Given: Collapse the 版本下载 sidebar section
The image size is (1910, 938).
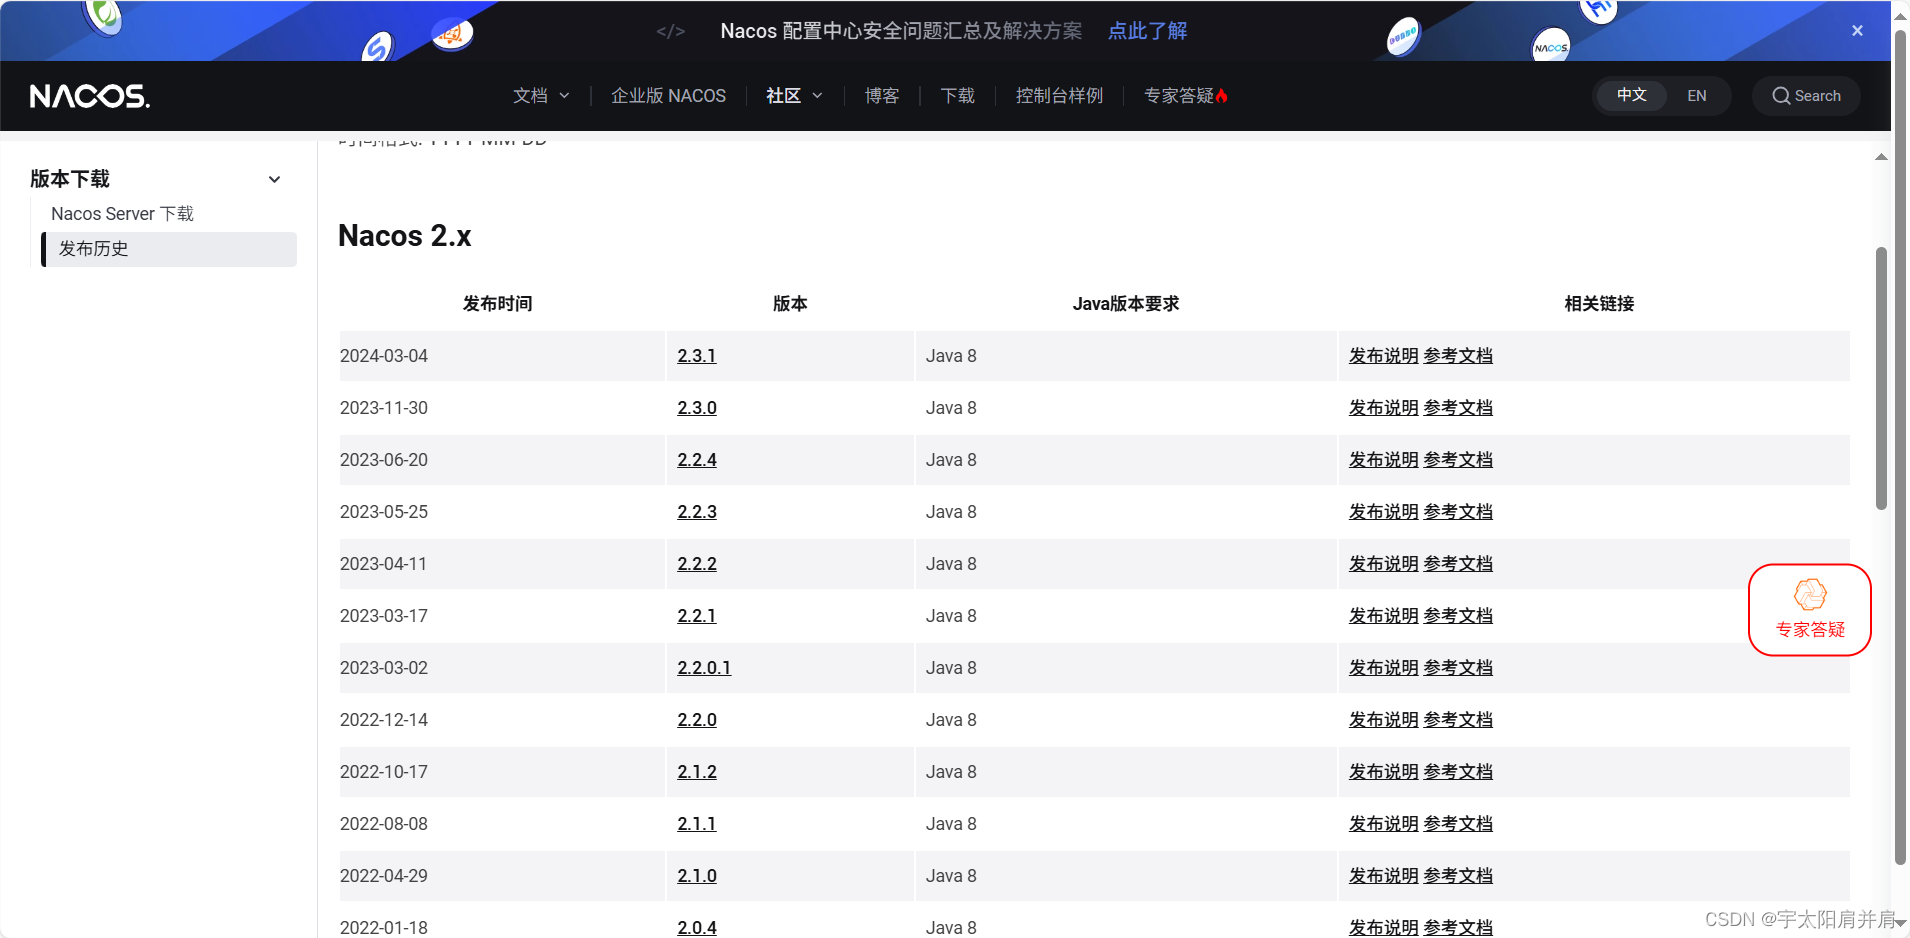Looking at the screenshot, I should (x=274, y=180).
